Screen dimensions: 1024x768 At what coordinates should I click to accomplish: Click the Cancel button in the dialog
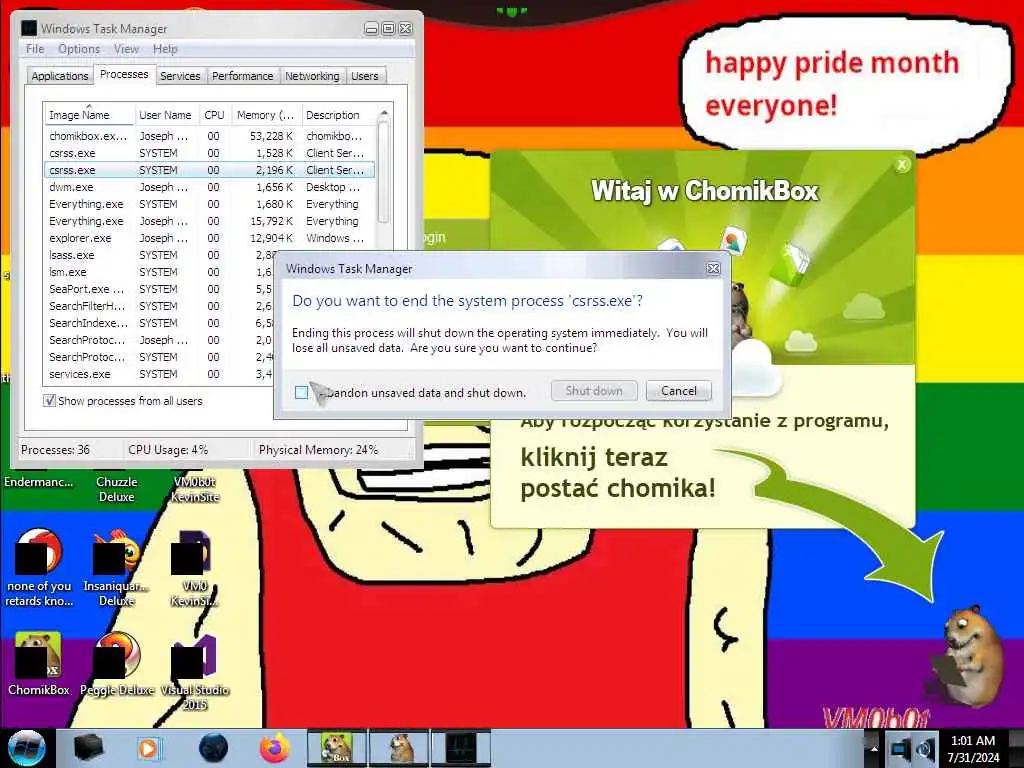(679, 391)
